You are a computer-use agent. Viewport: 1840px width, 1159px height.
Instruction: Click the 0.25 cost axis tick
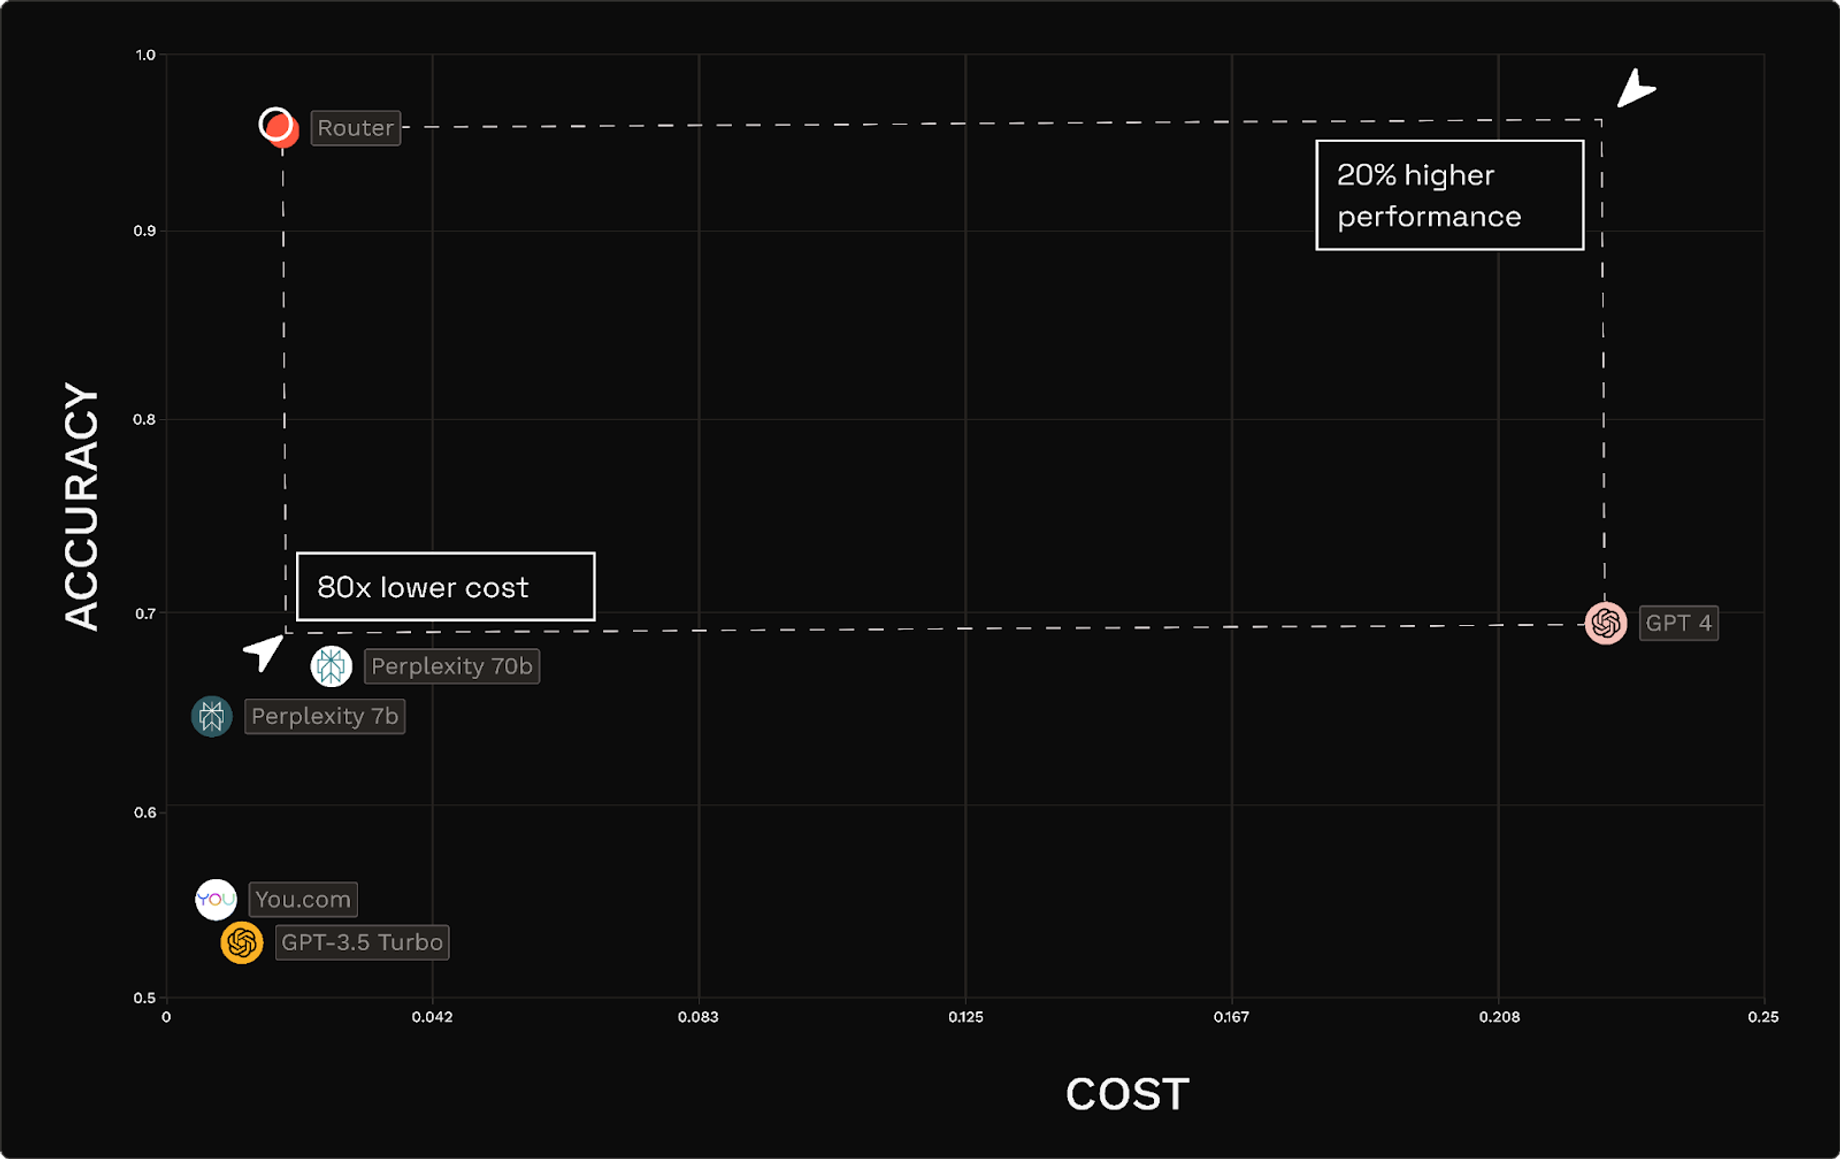1763,1017
